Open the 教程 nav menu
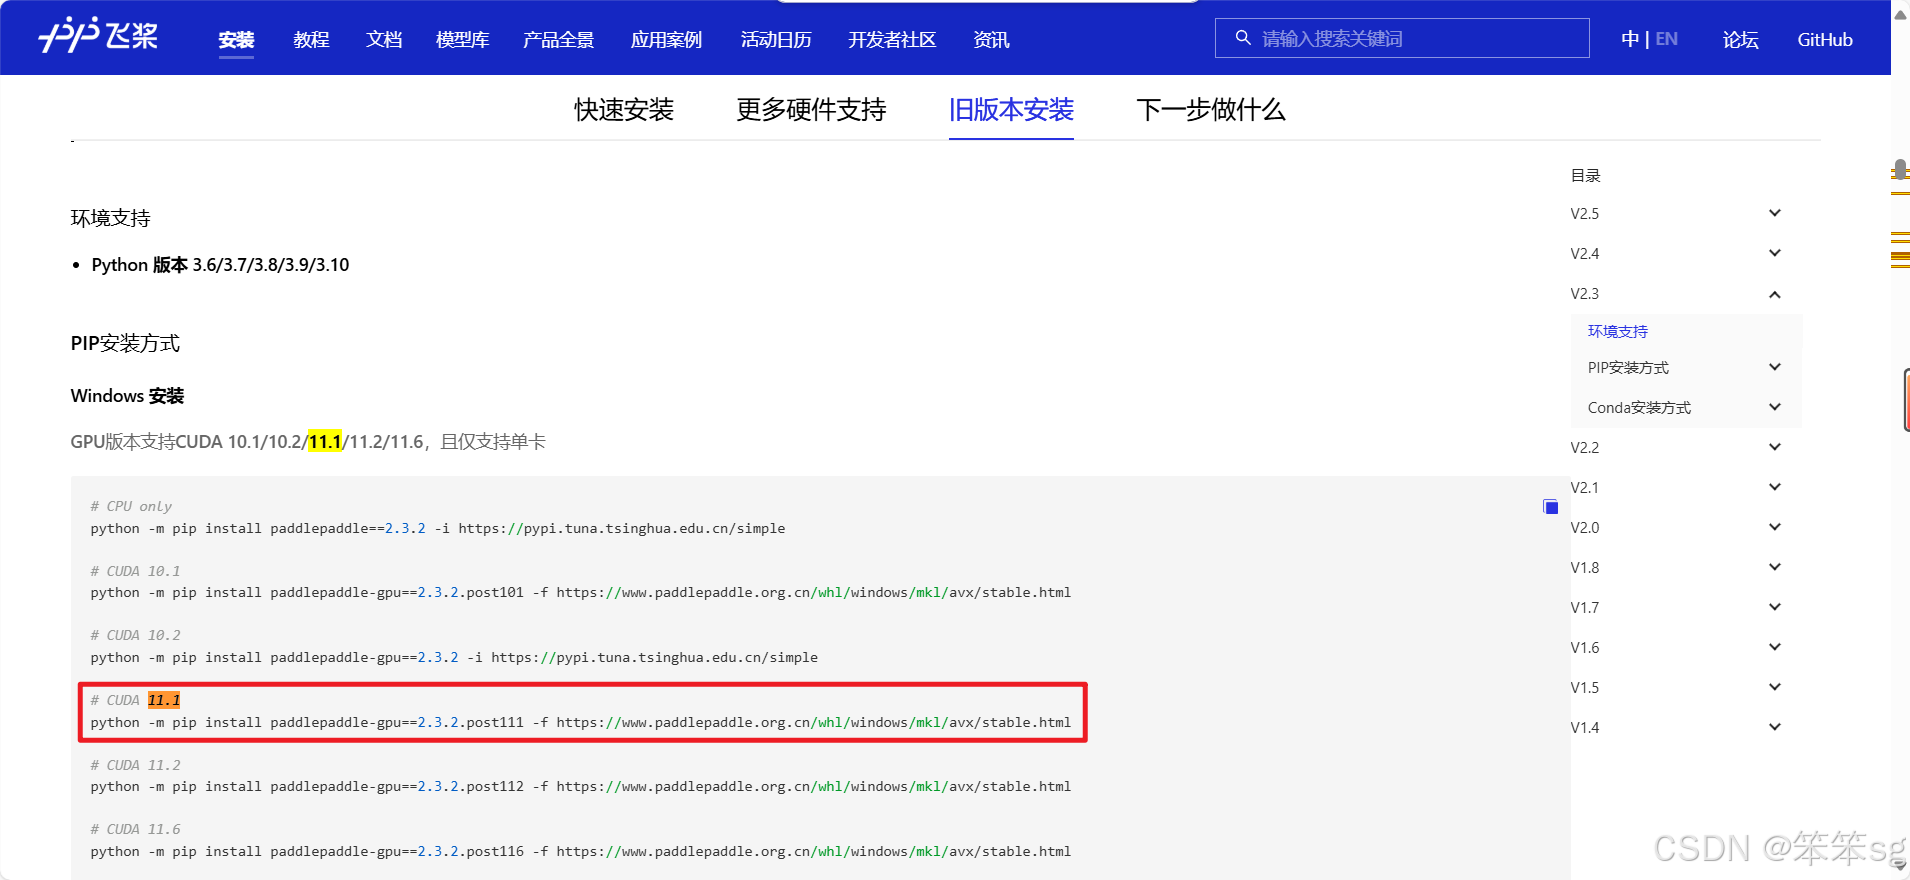The width and height of the screenshot is (1910, 880). (x=311, y=40)
